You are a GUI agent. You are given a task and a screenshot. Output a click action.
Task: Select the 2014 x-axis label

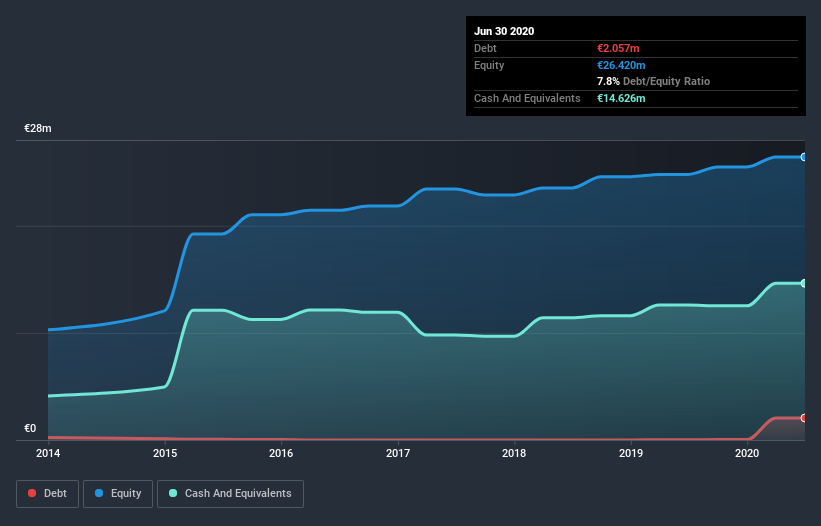pyautogui.click(x=48, y=453)
